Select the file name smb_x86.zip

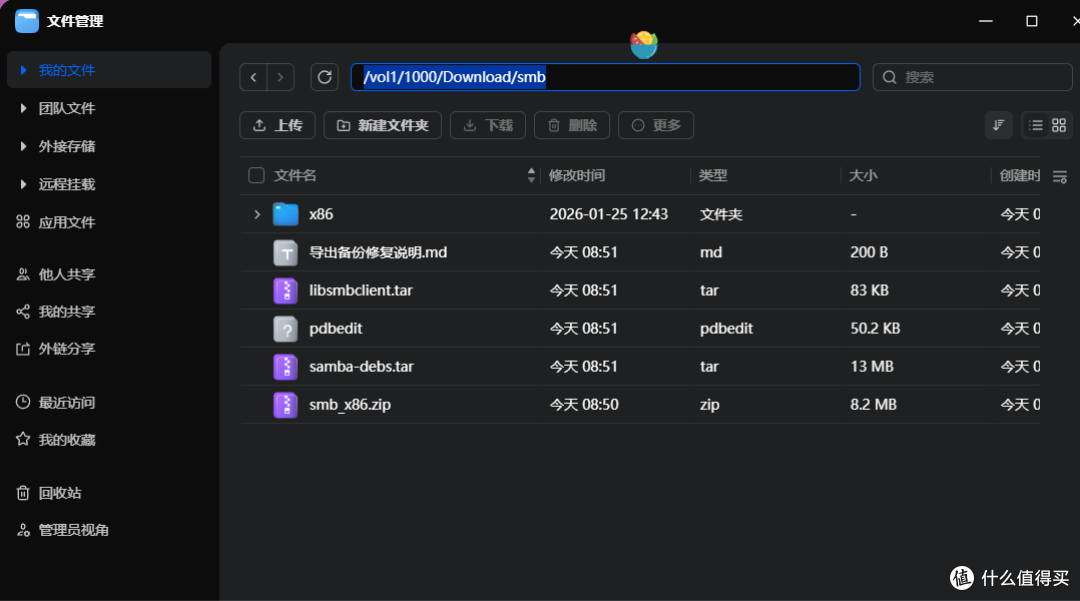[x=350, y=405]
